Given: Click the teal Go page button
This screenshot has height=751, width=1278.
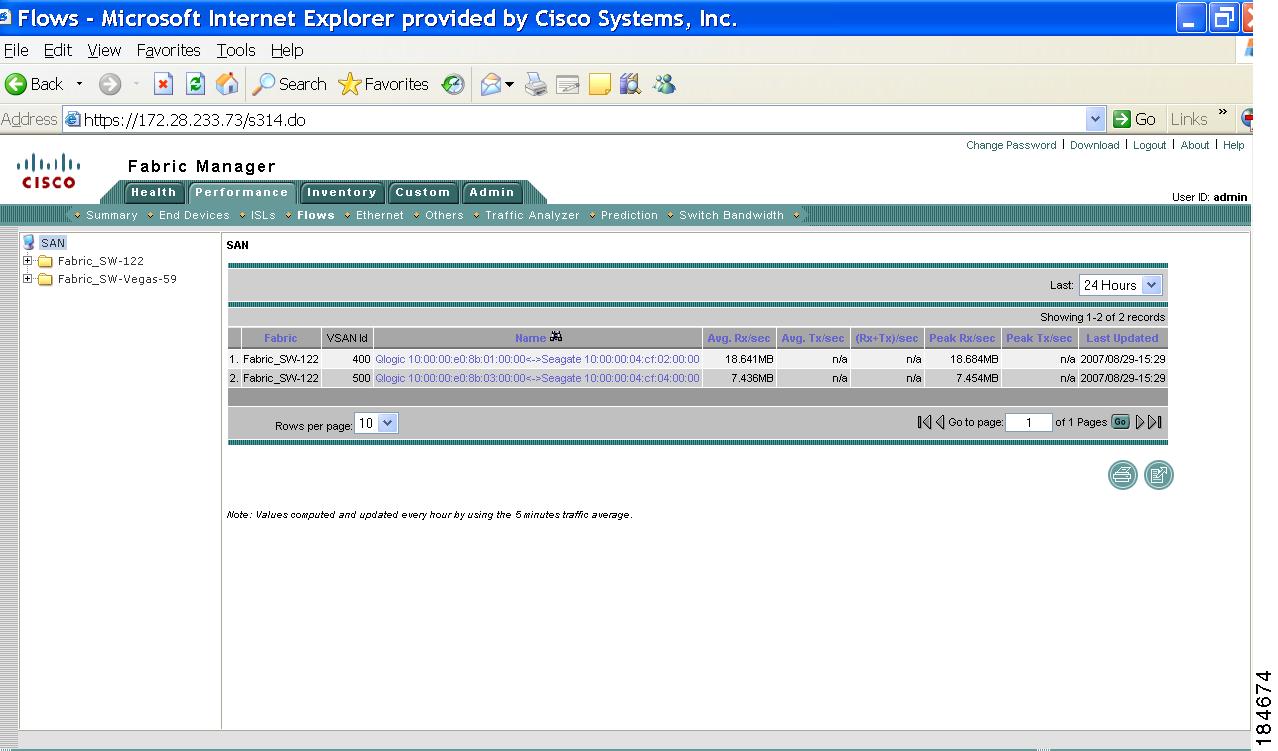Looking at the screenshot, I should [1121, 422].
